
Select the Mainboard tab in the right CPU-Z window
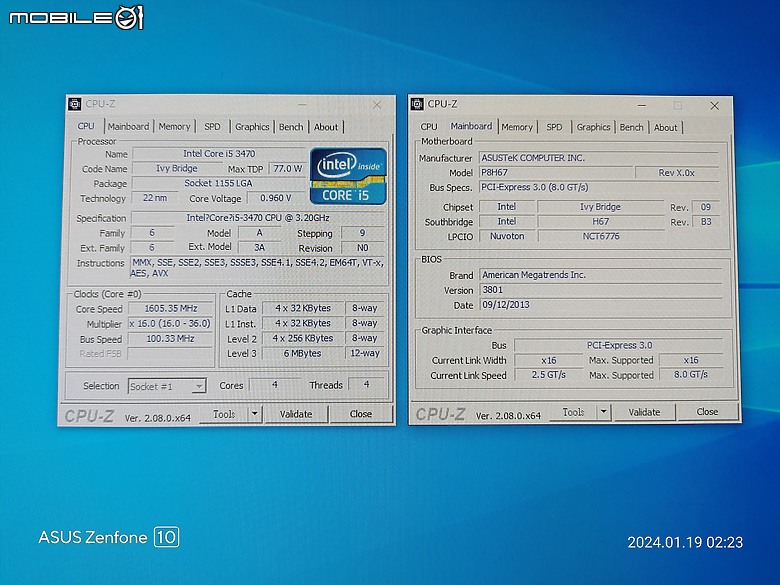(x=471, y=126)
